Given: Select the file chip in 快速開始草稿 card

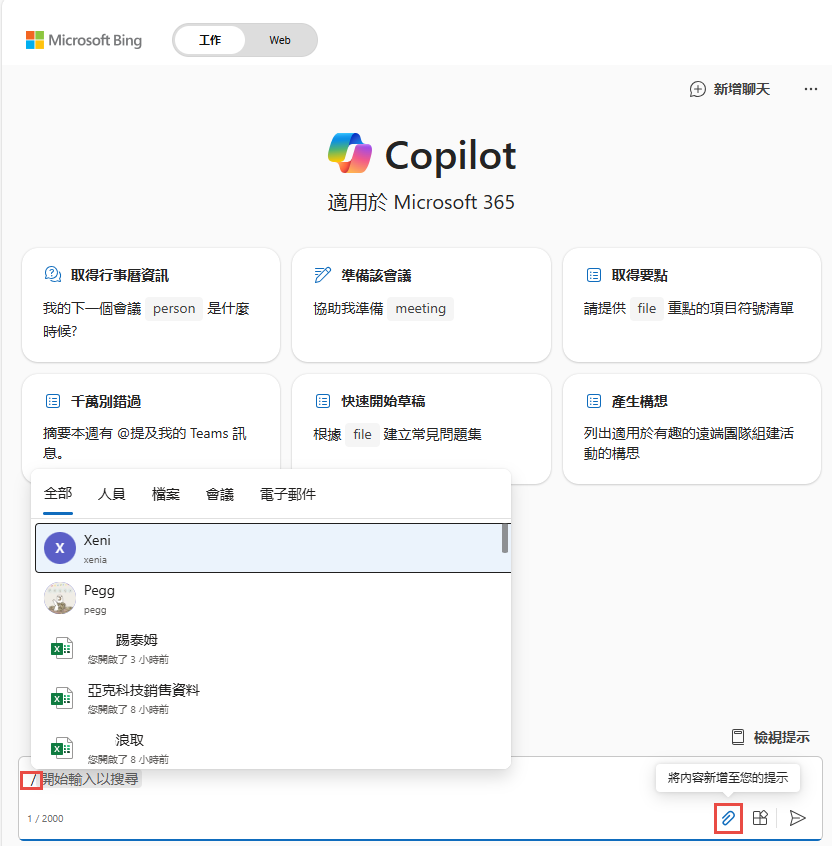Looking at the screenshot, I should (x=362, y=434).
